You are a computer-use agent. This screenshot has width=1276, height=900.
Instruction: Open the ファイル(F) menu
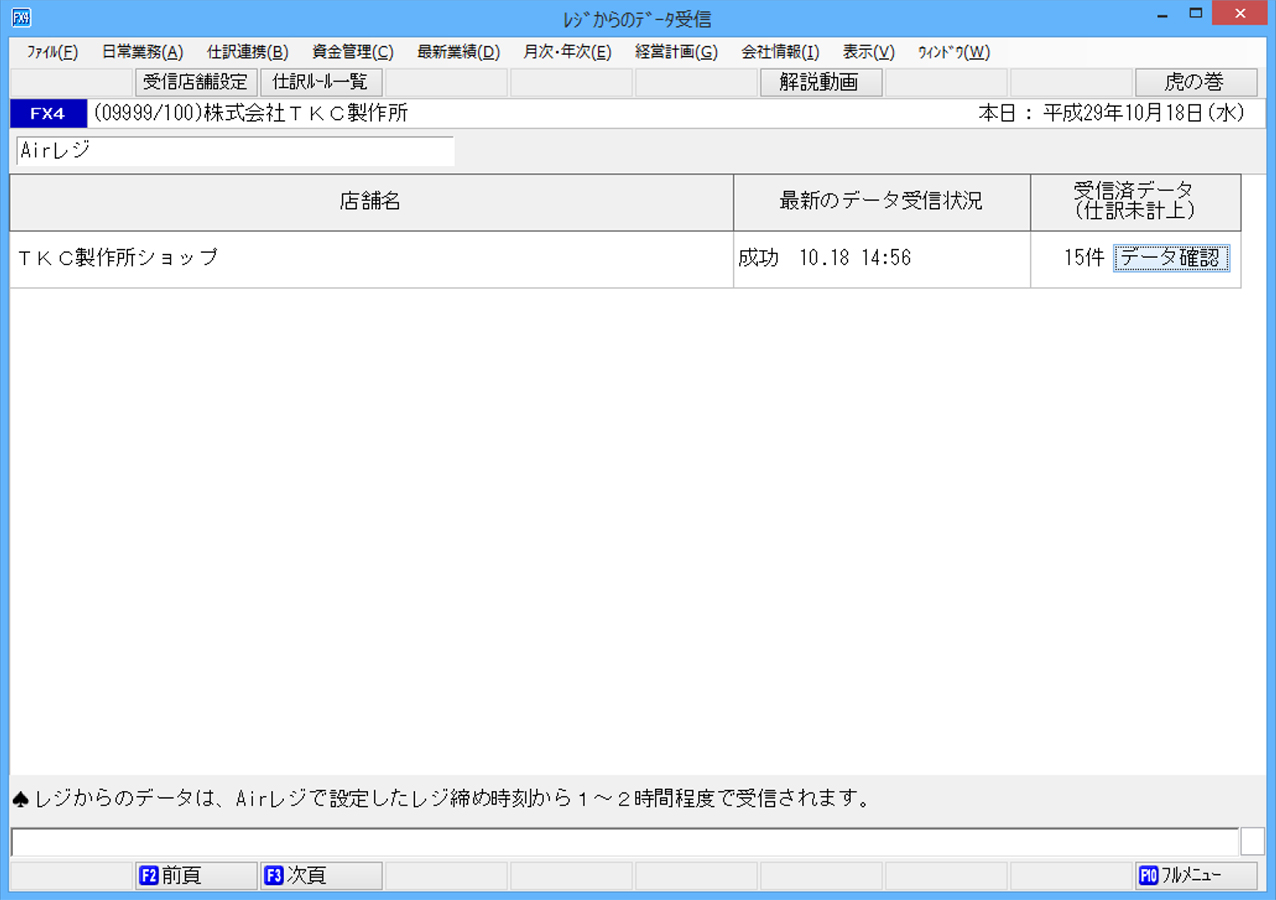(x=52, y=53)
